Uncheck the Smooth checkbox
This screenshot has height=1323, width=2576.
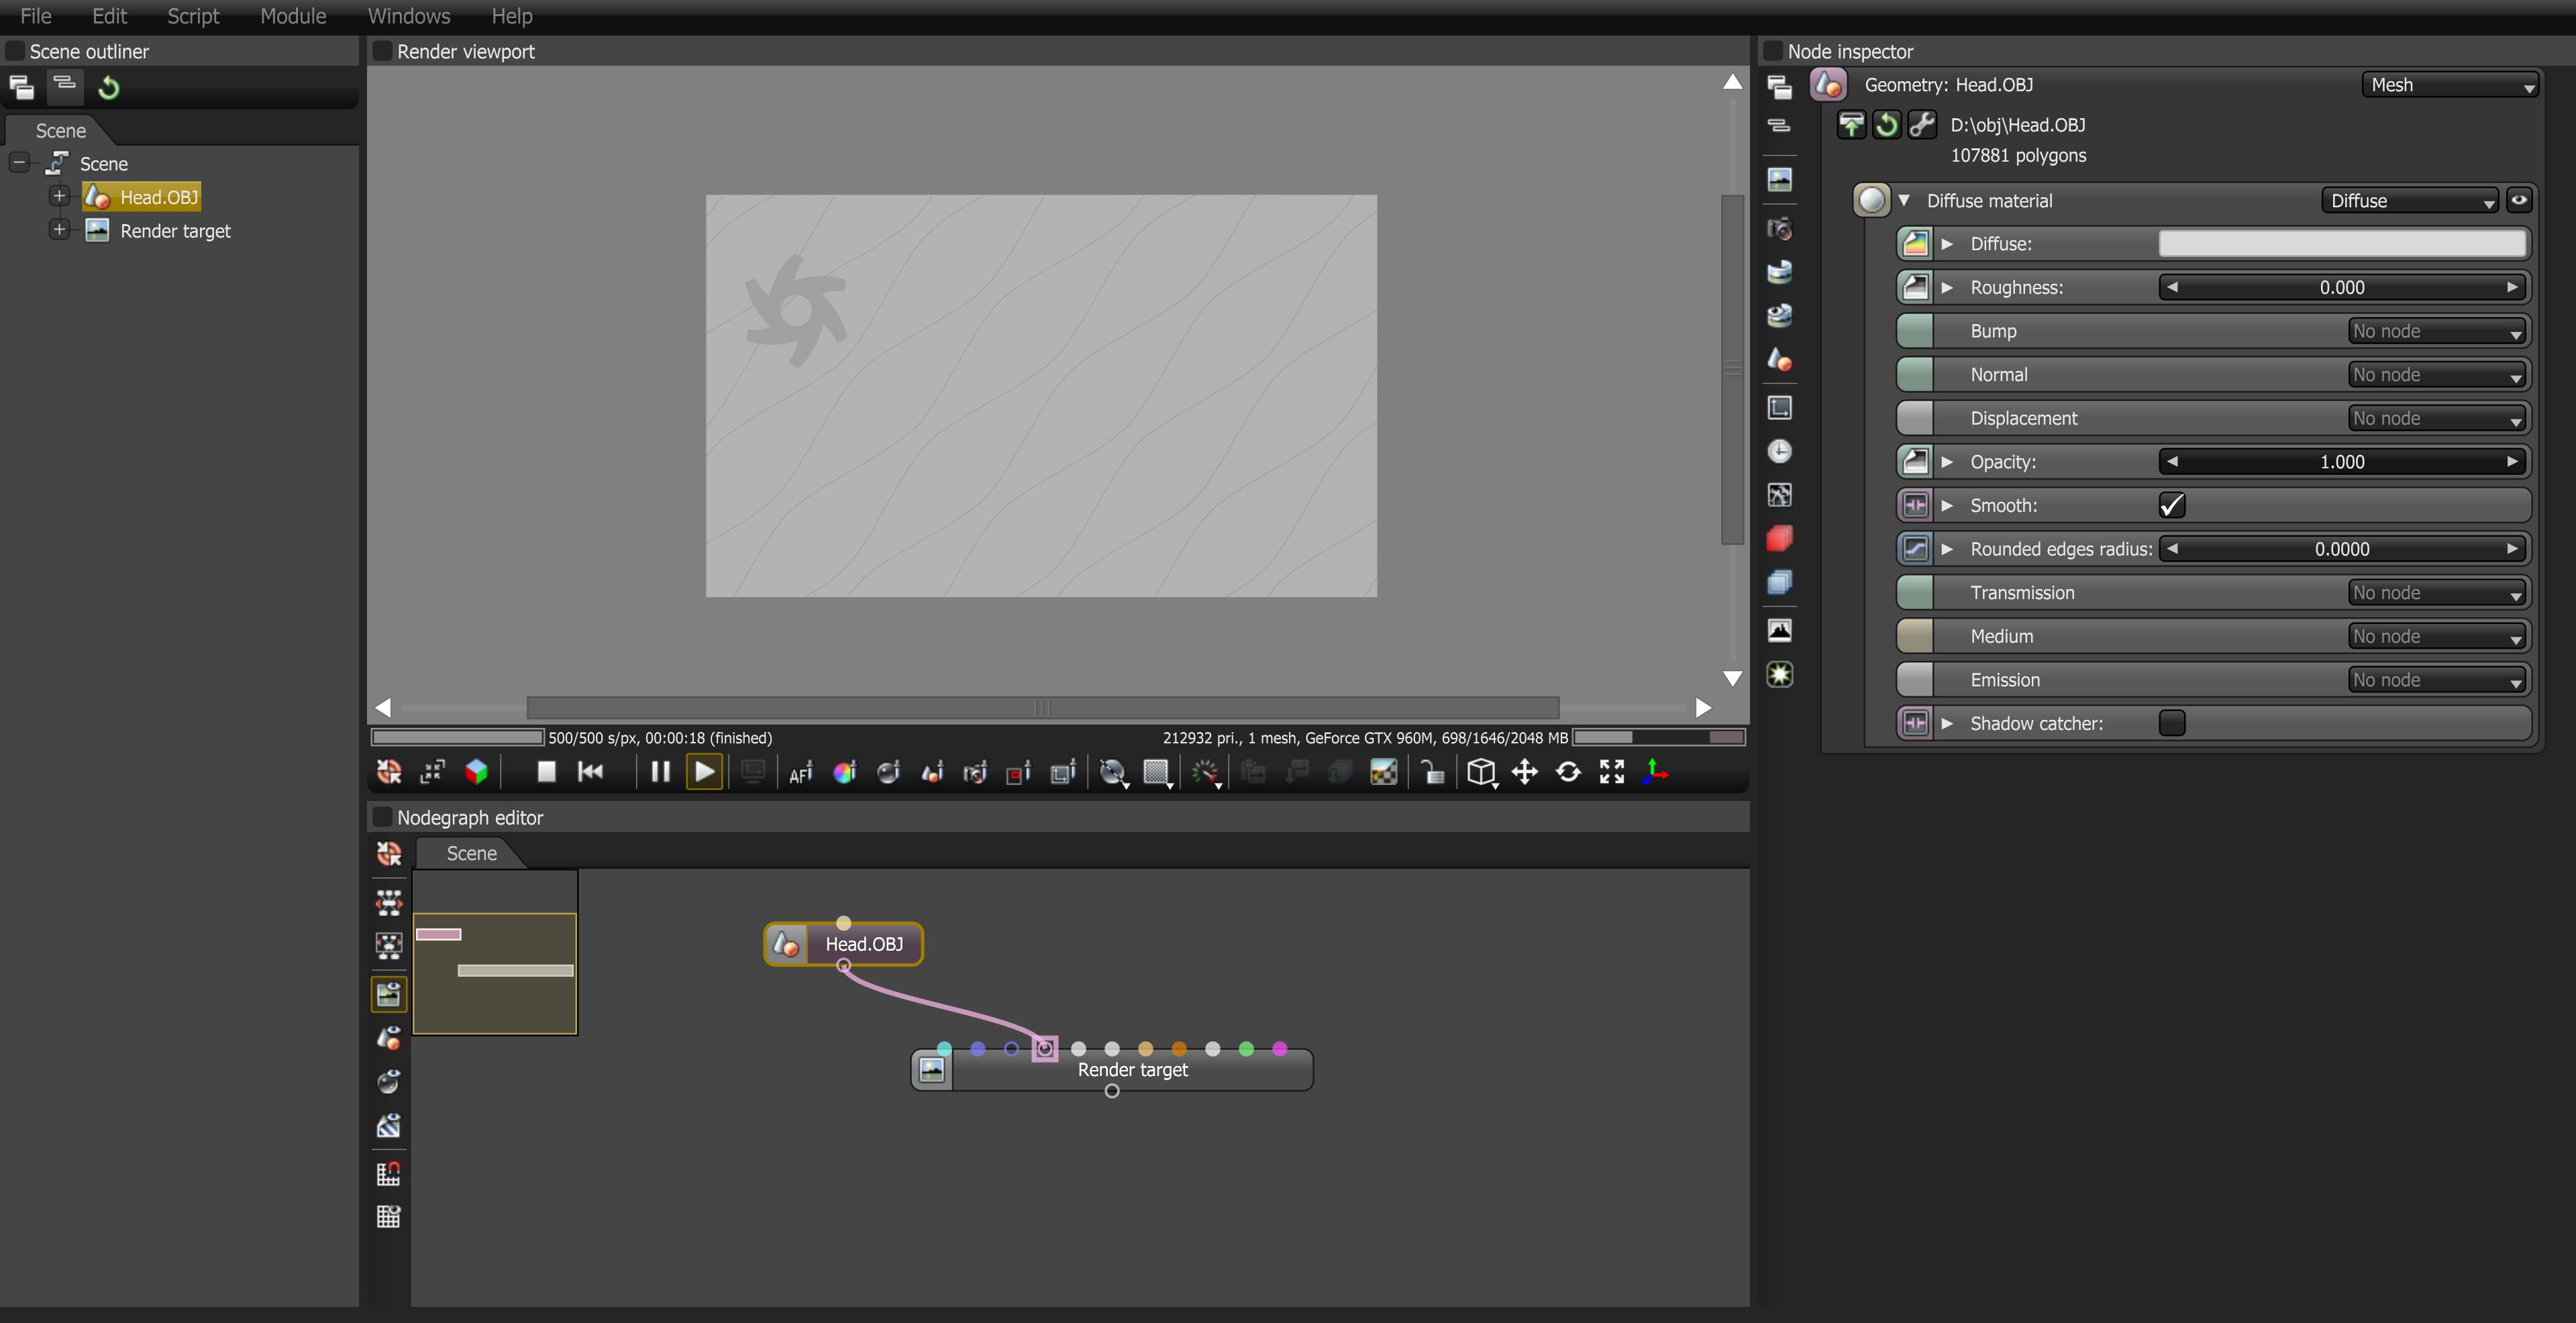point(2171,505)
